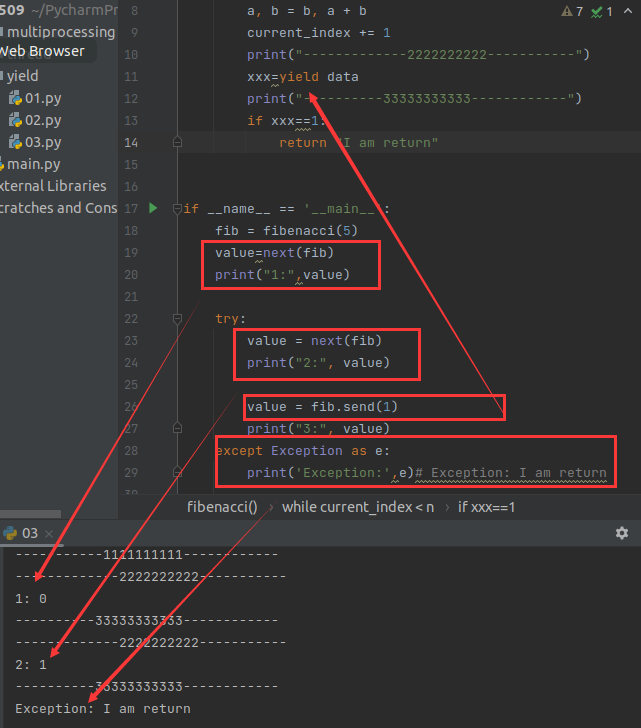Screen dimensions: 641x728
Task: Click the inspections collapse chevron arrow
Action: pyautogui.click(x=628, y=11)
